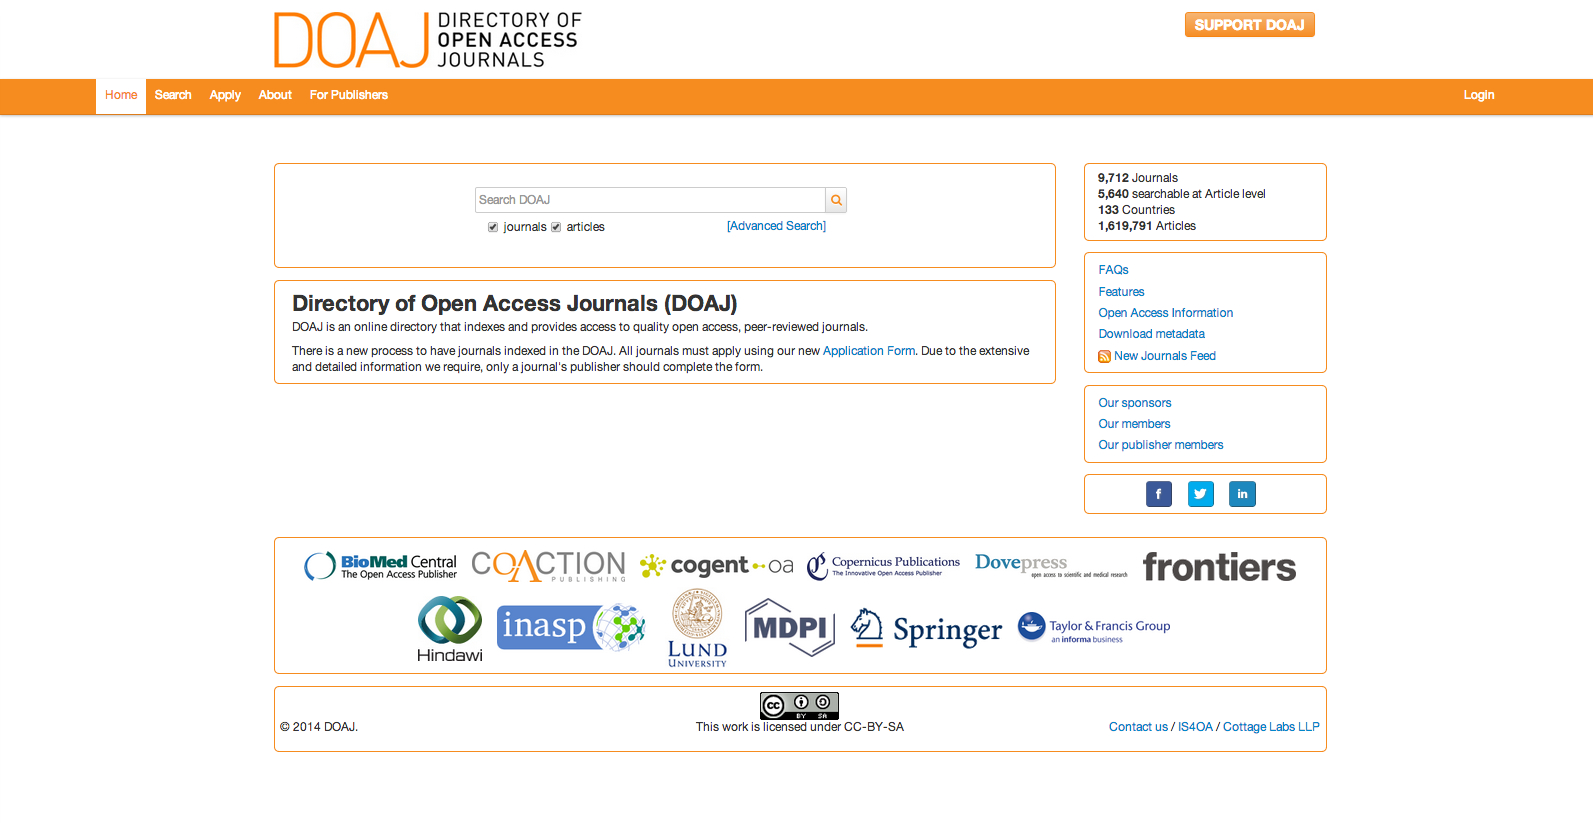Open the For Publishers menu item
Image resolution: width=1593 pixels, height=823 pixels.
click(349, 96)
